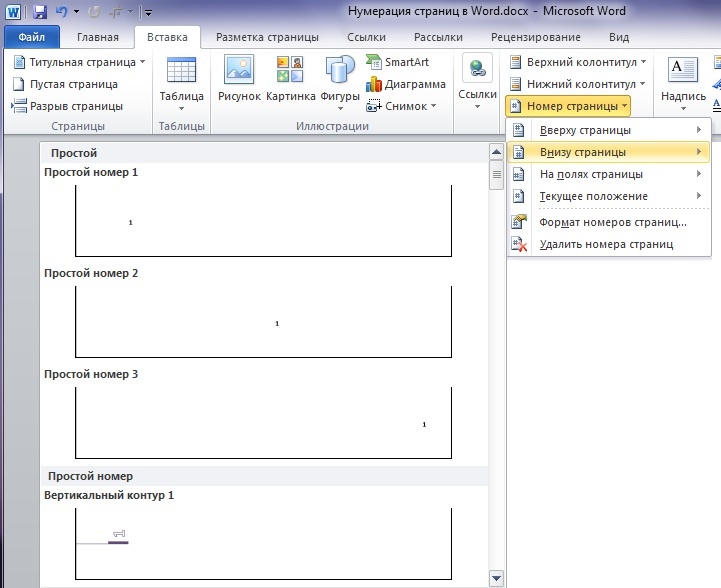Click the На полях страницы icon
Image resolution: width=721 pixels, height=588 pixels.
(519, 174)
